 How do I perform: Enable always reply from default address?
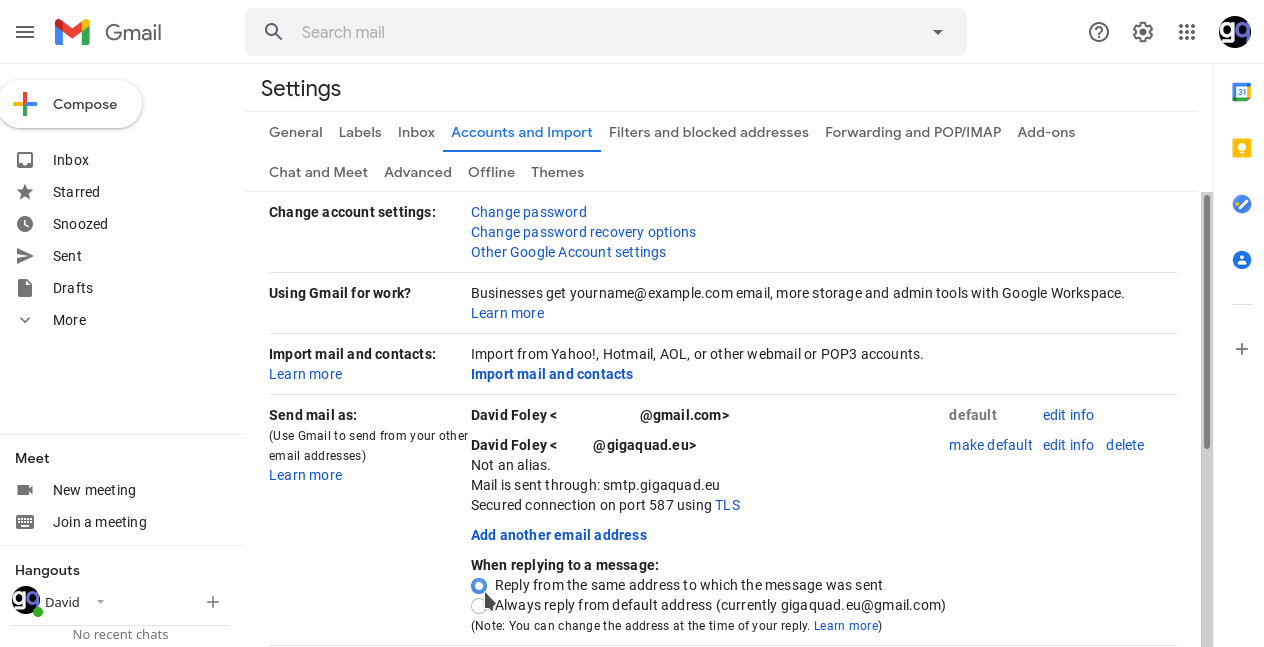point(479,605)
